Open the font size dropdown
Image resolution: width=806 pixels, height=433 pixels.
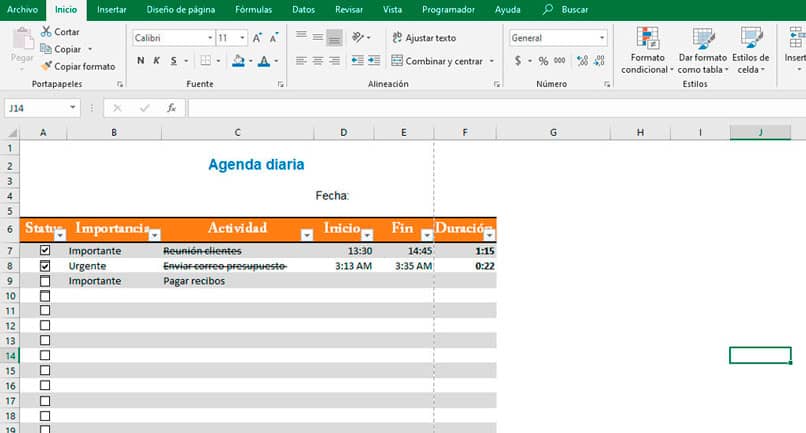point(242,38)
